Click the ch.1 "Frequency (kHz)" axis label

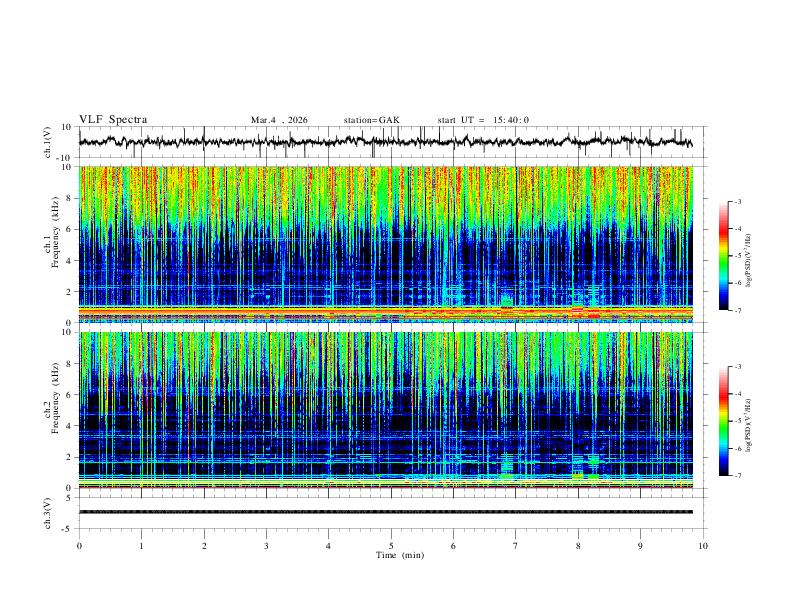coord(55,232)
